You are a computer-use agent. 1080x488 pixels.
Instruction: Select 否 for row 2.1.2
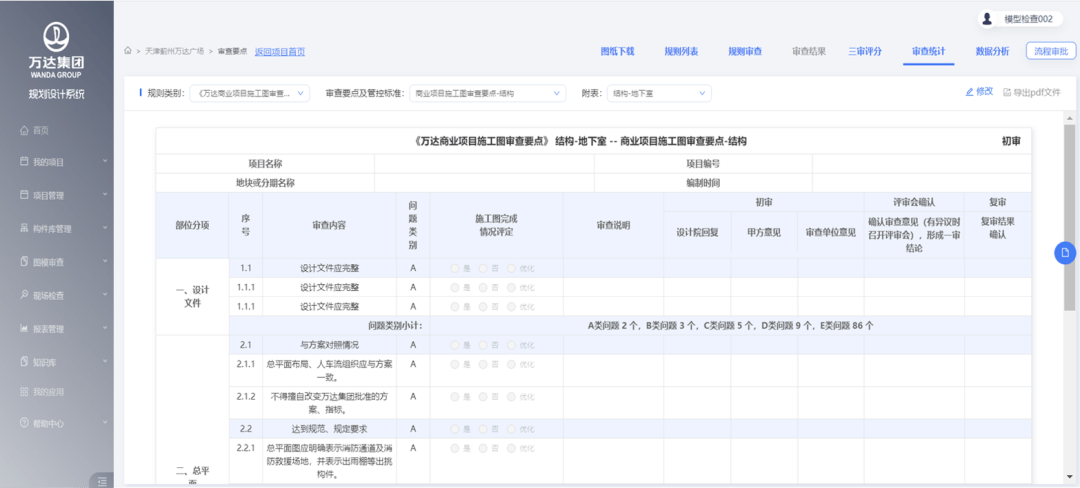[x=483, y=396]
